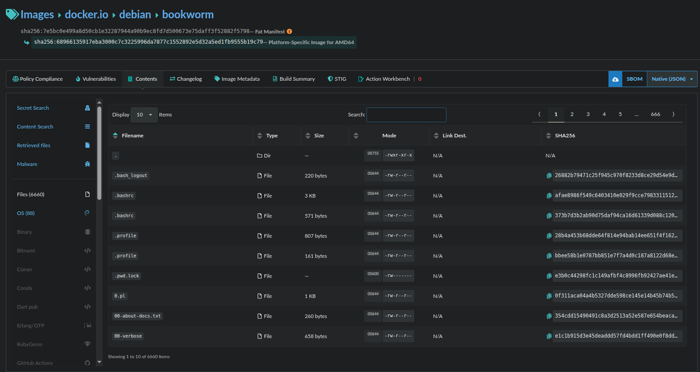Go to page 5 of results
The width and height of the screenshot is (700, 372).
click(x=620, y=114)
